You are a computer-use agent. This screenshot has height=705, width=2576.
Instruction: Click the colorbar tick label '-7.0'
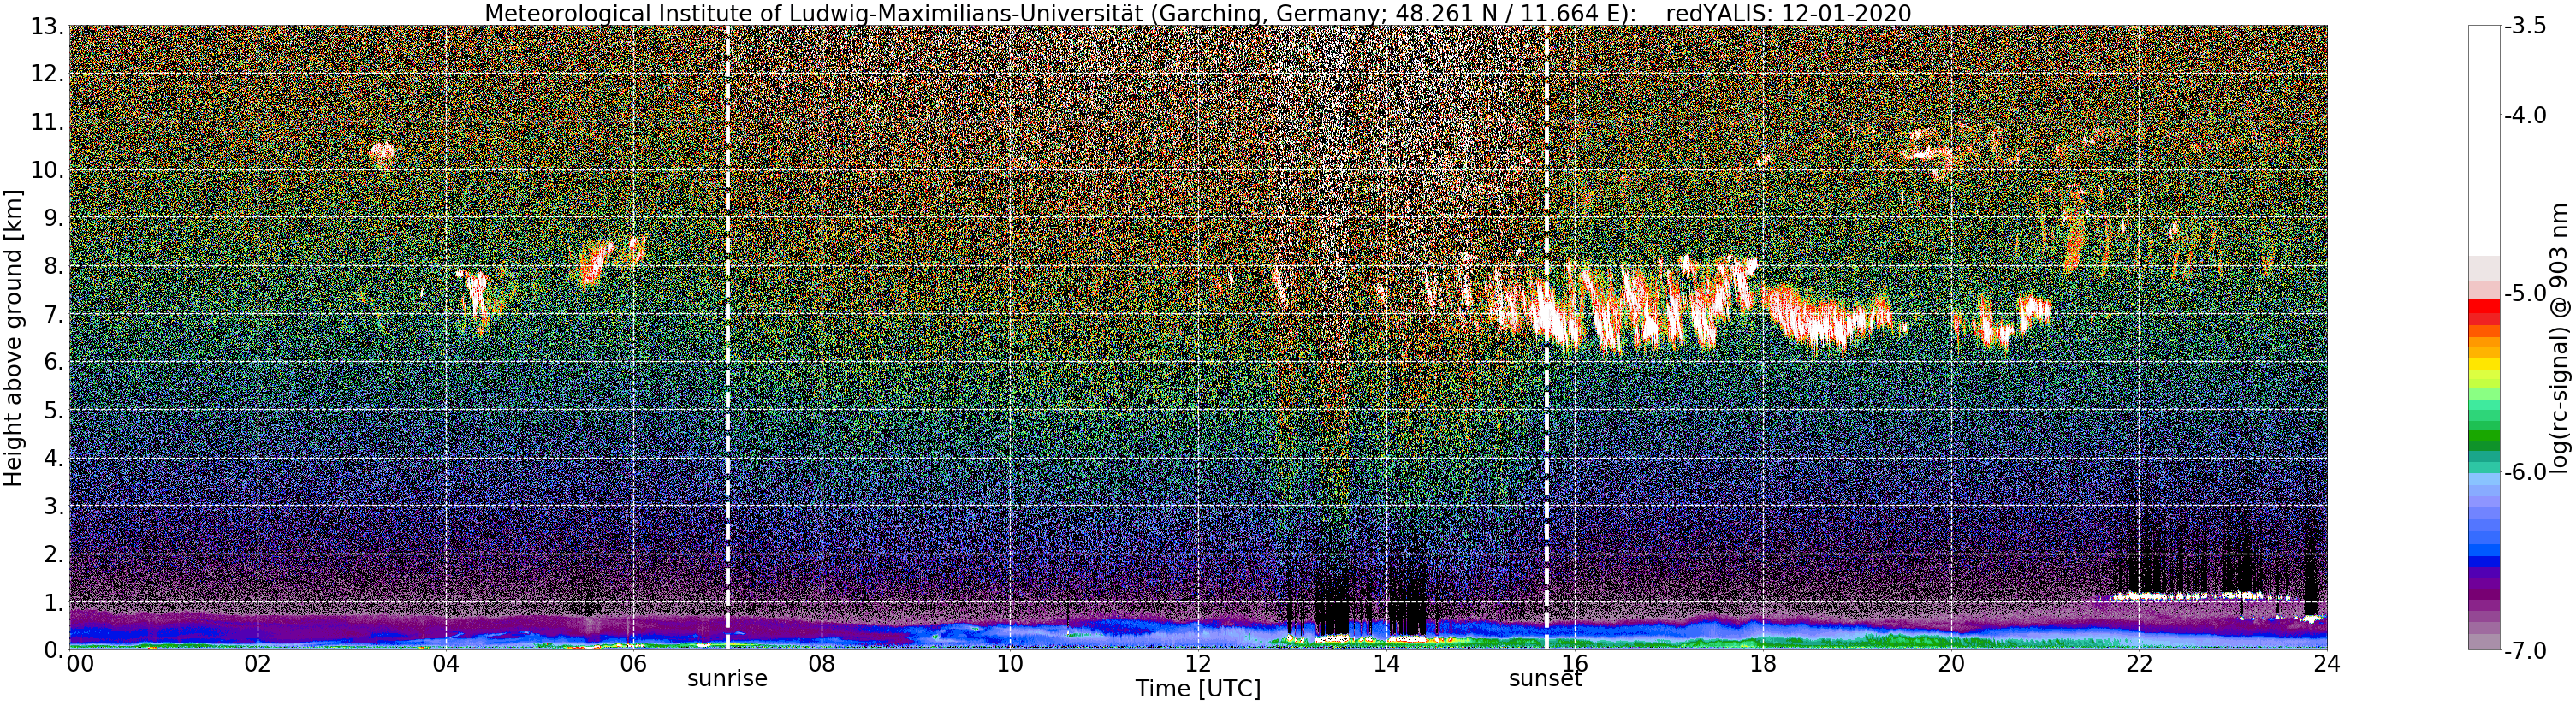(x=2525, y=651)
